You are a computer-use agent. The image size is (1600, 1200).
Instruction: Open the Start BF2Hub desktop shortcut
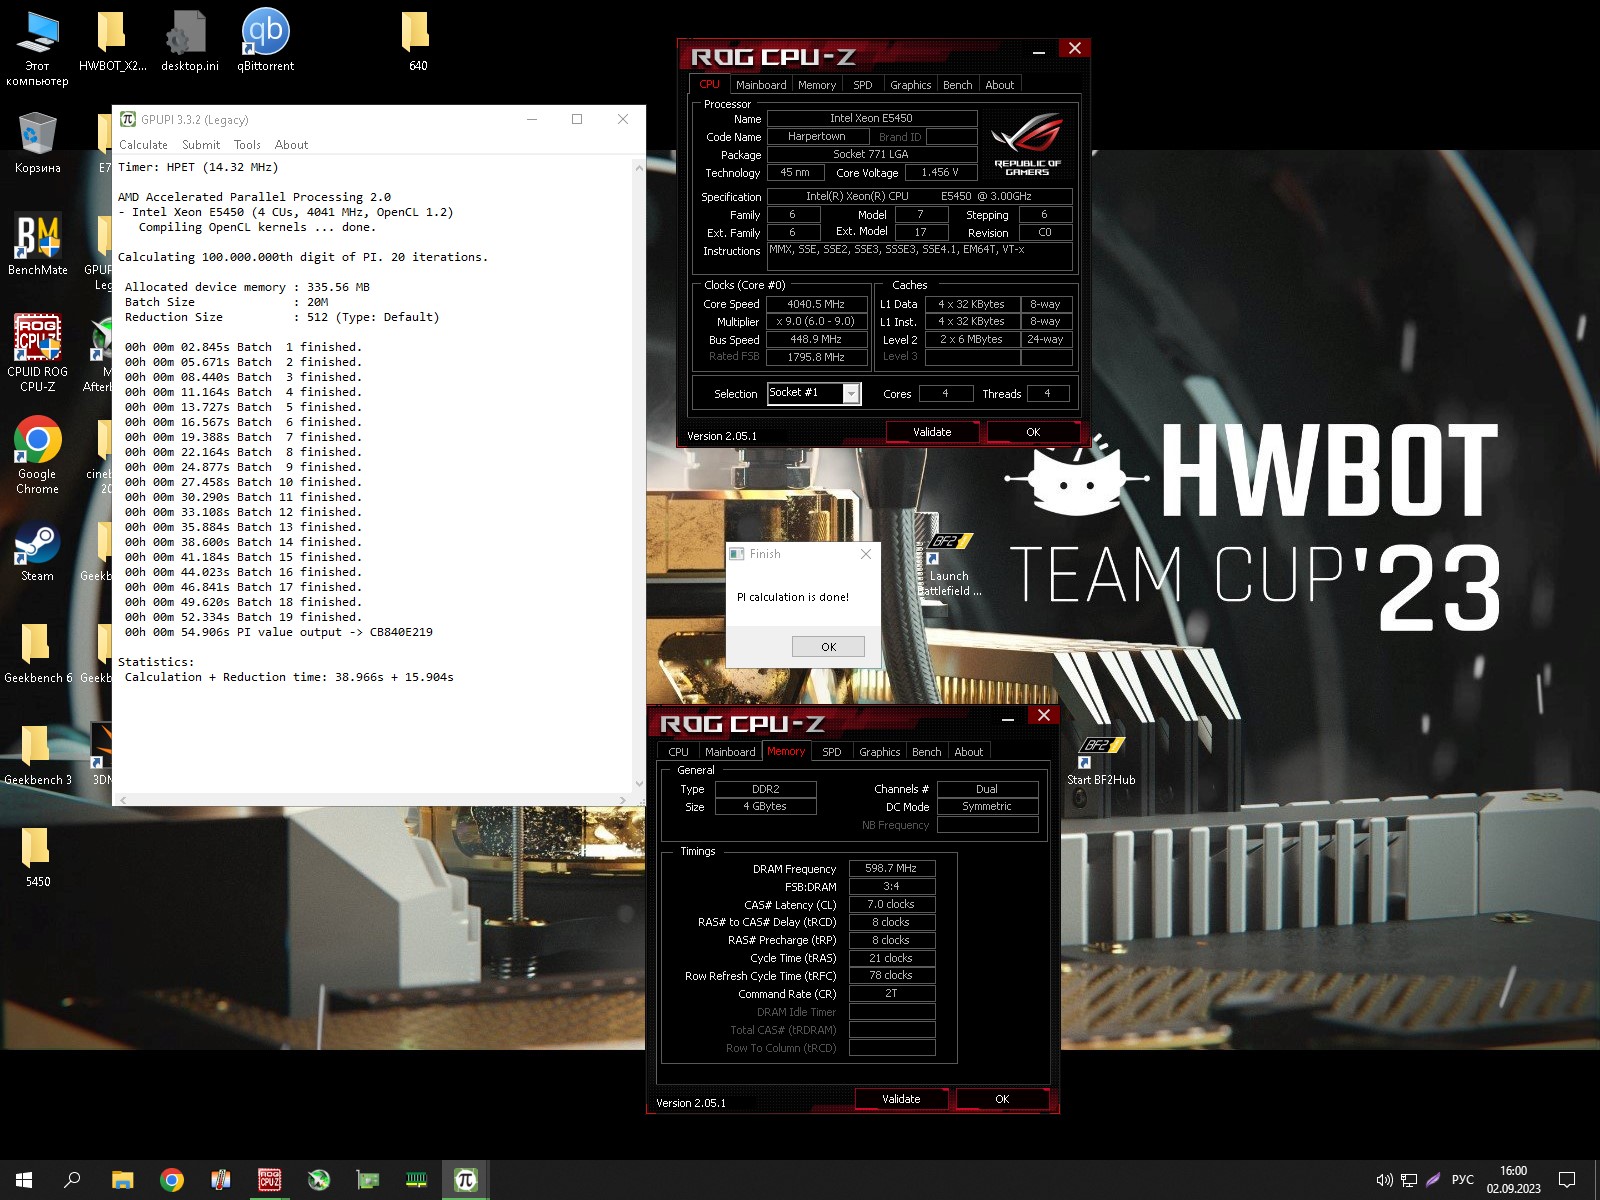1101,760
